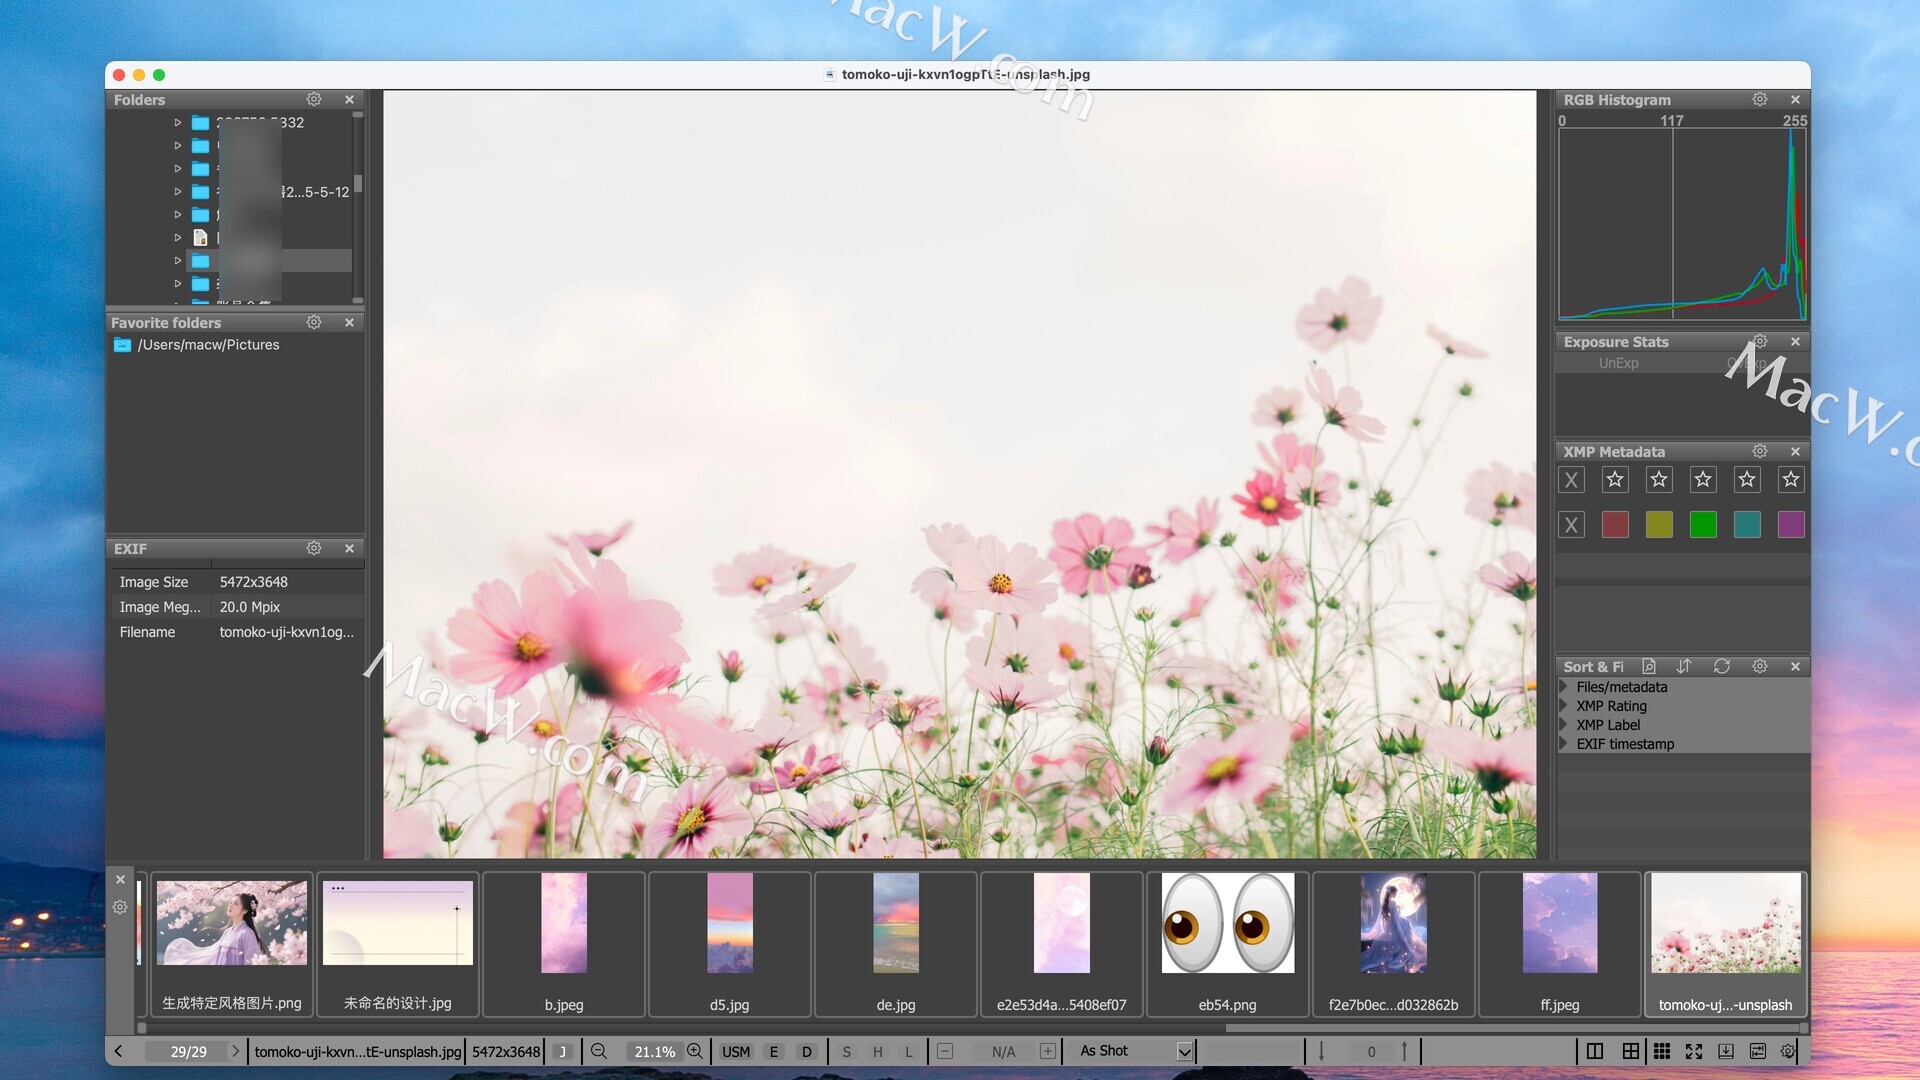Open the thumbnail grid view icon
Viewport: 1920px width, 1080px height.
tap(1662, 1051)
